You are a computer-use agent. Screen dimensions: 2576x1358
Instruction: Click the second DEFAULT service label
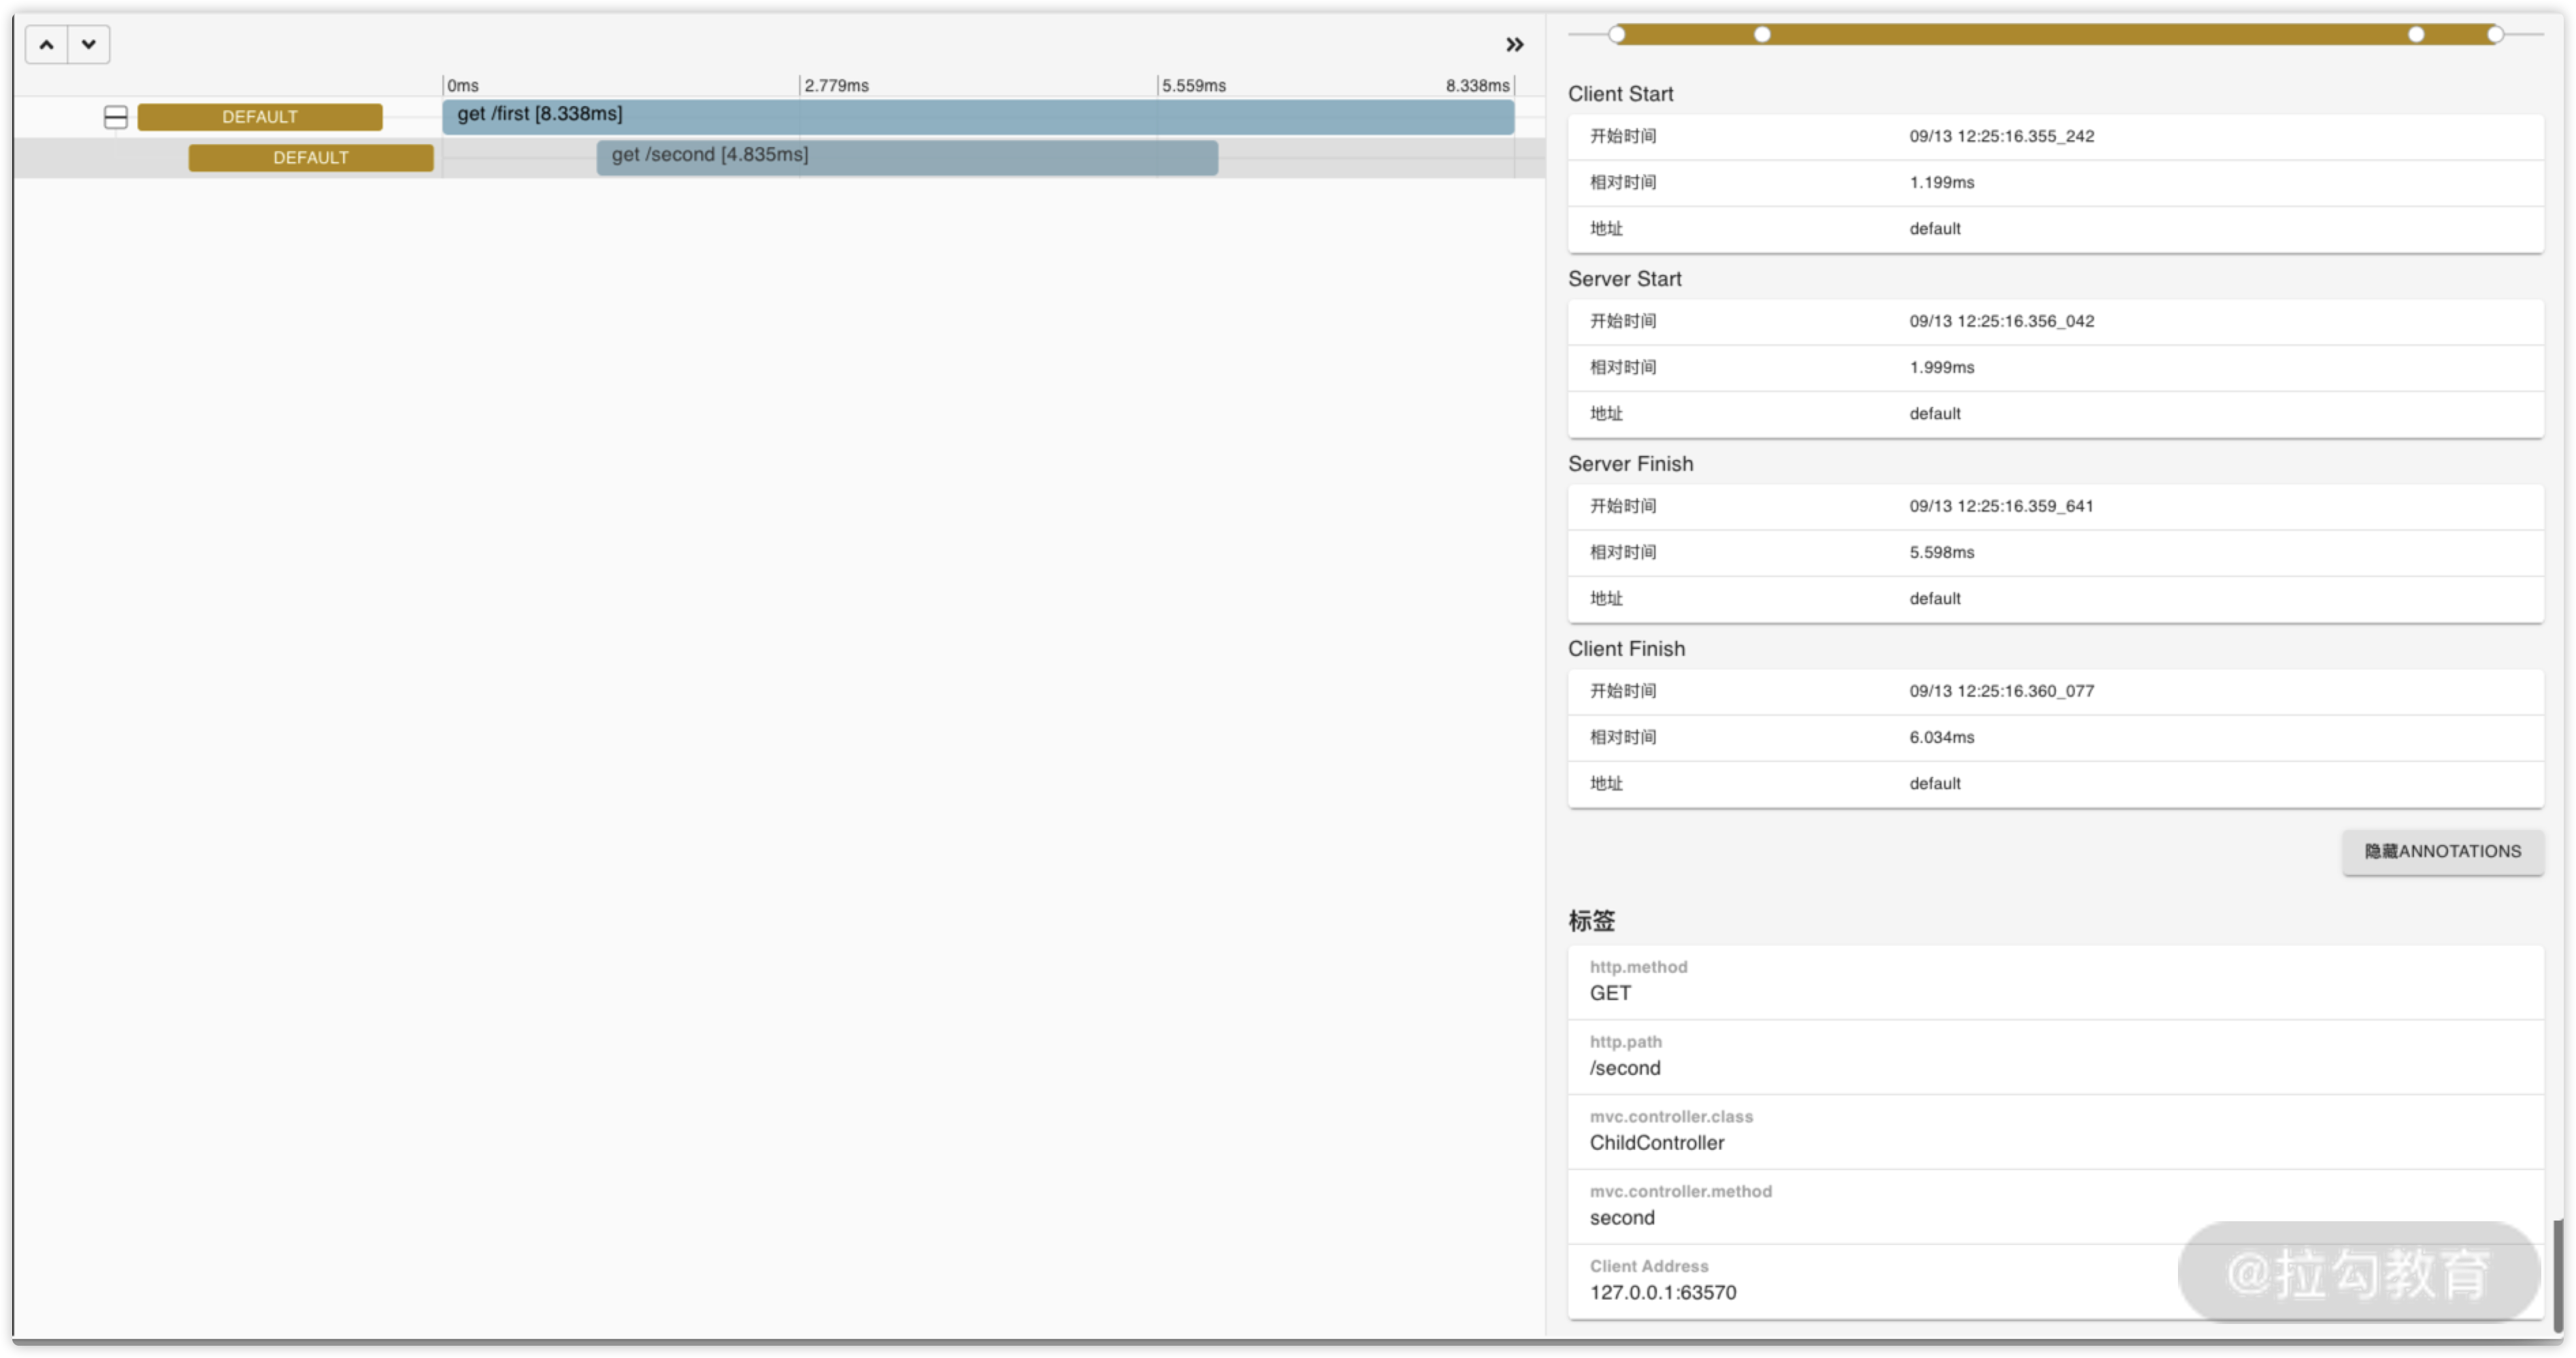pos(311,158)
